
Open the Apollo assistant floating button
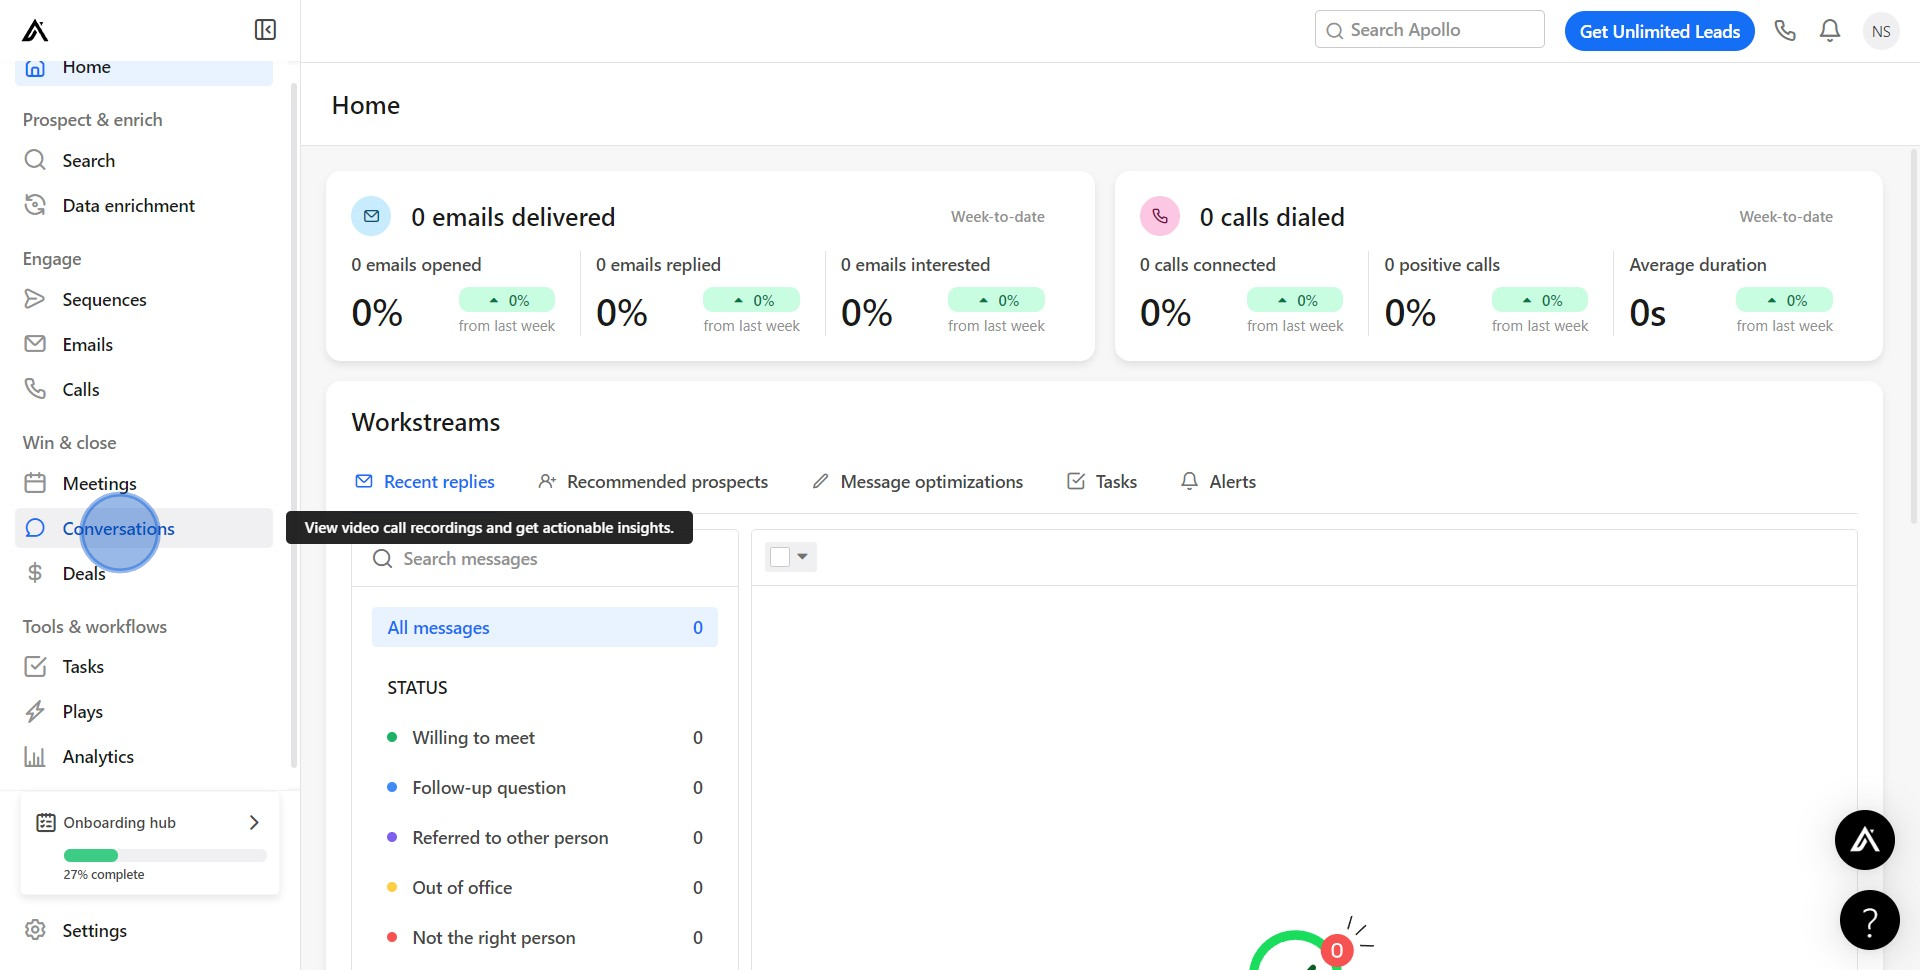[x=1865, y=840]
